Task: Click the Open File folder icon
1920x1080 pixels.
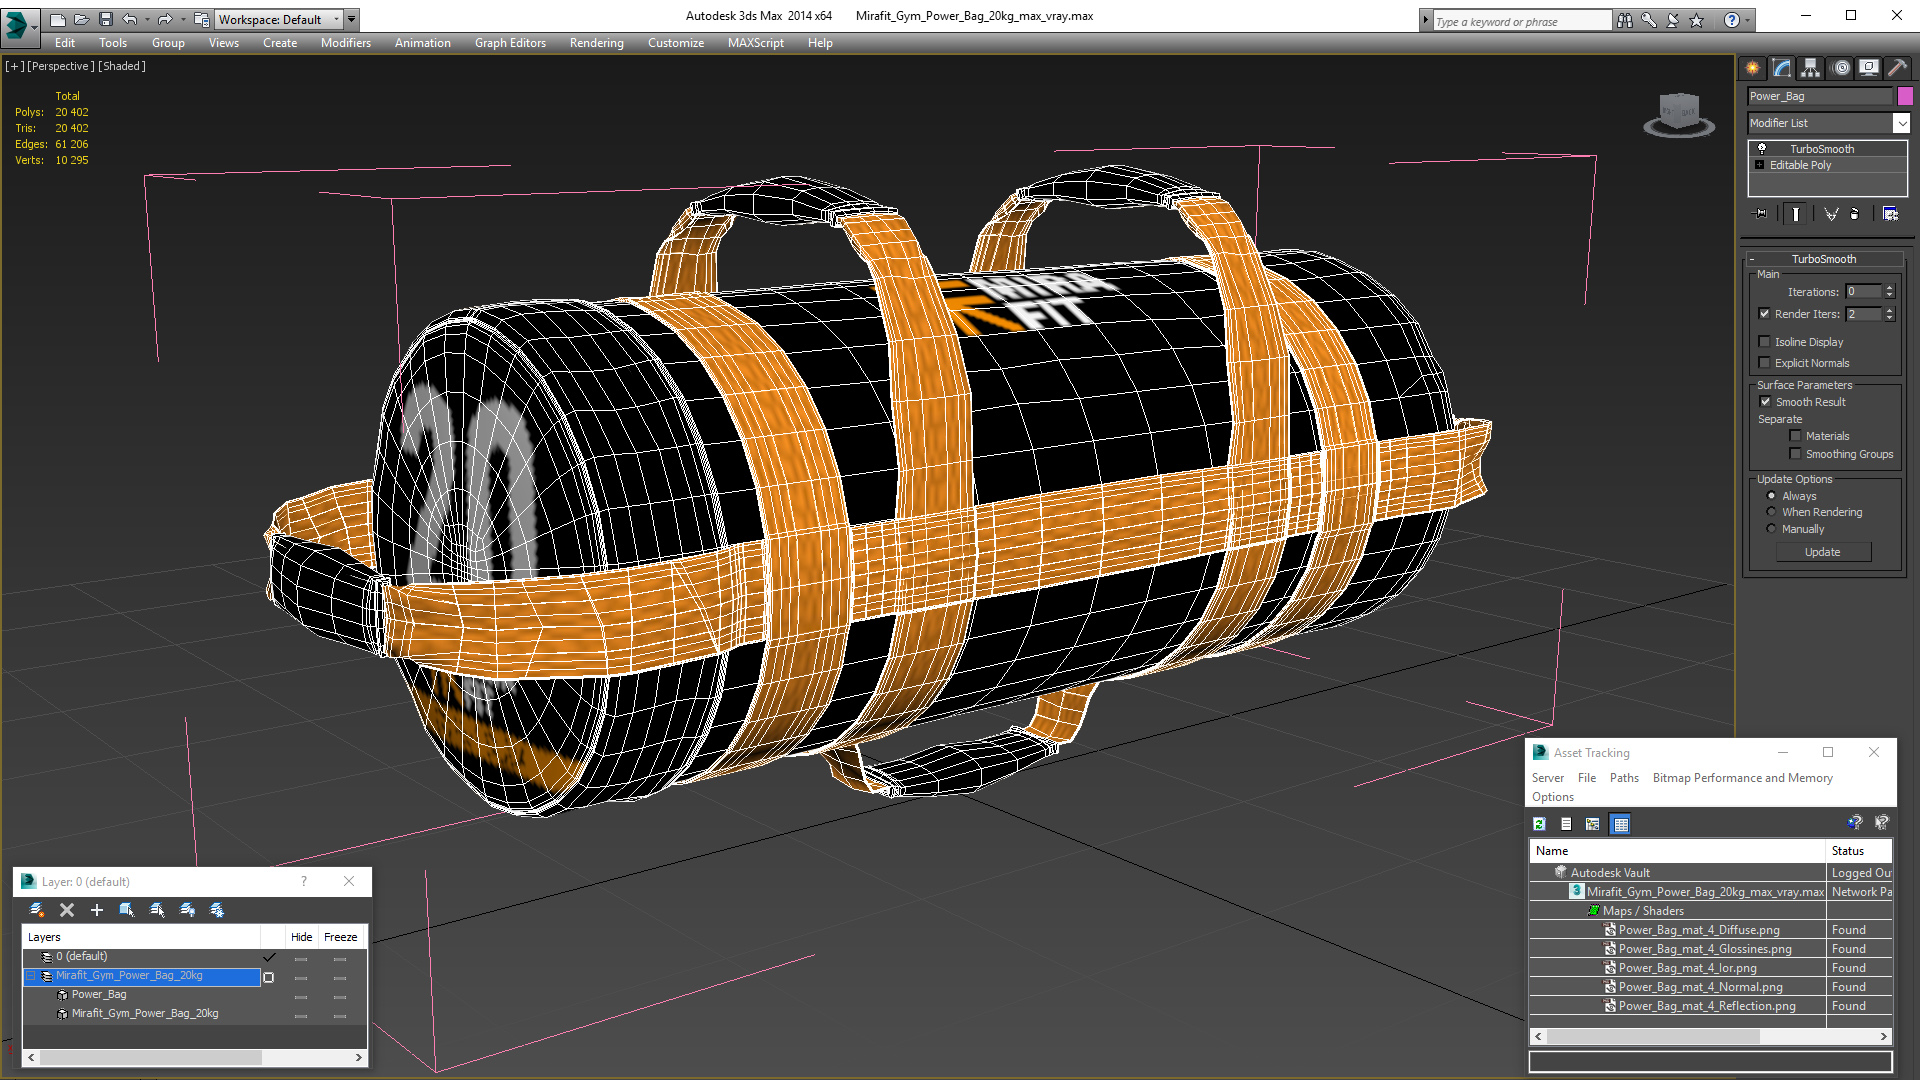Action: [x=82, y=19]
